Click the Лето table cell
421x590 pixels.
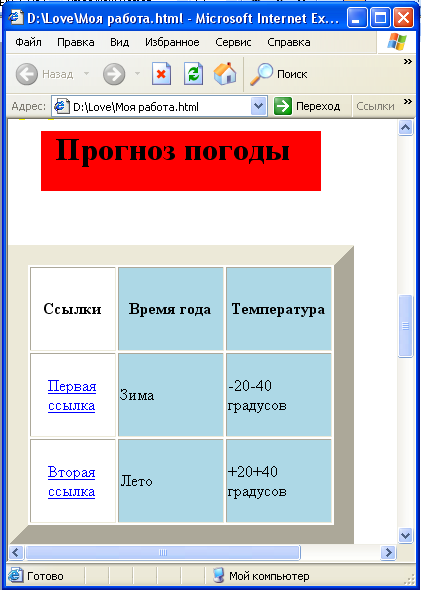coord(170,481)
